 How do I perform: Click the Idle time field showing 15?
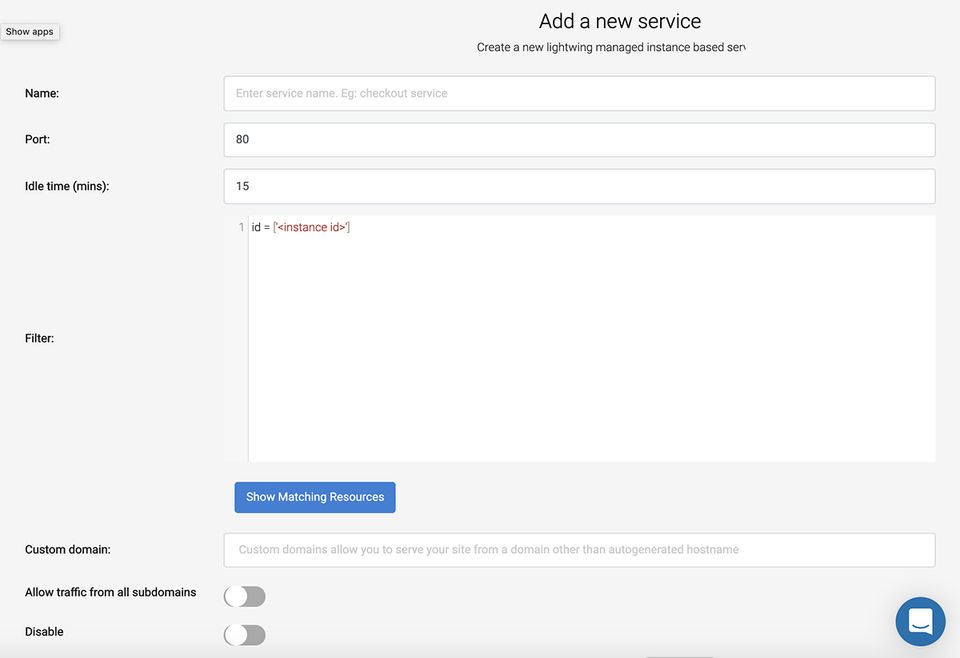pyautogui.click(x=579, y=186)
